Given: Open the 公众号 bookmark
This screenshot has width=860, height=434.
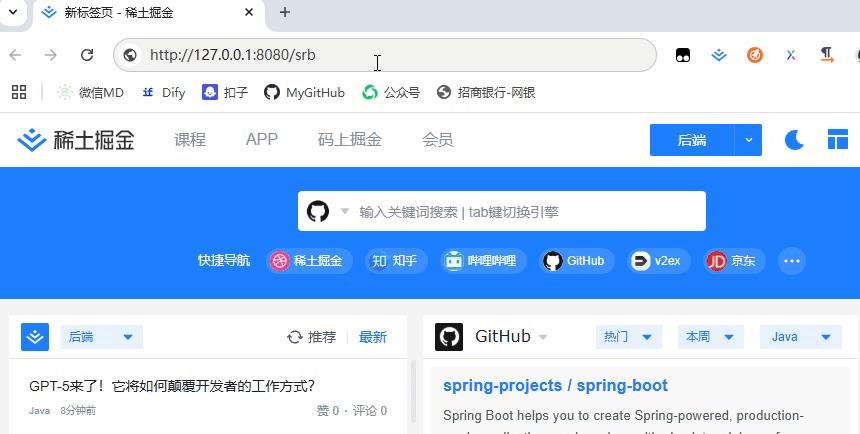Looking at the screenshot, I should coord(391,92).
